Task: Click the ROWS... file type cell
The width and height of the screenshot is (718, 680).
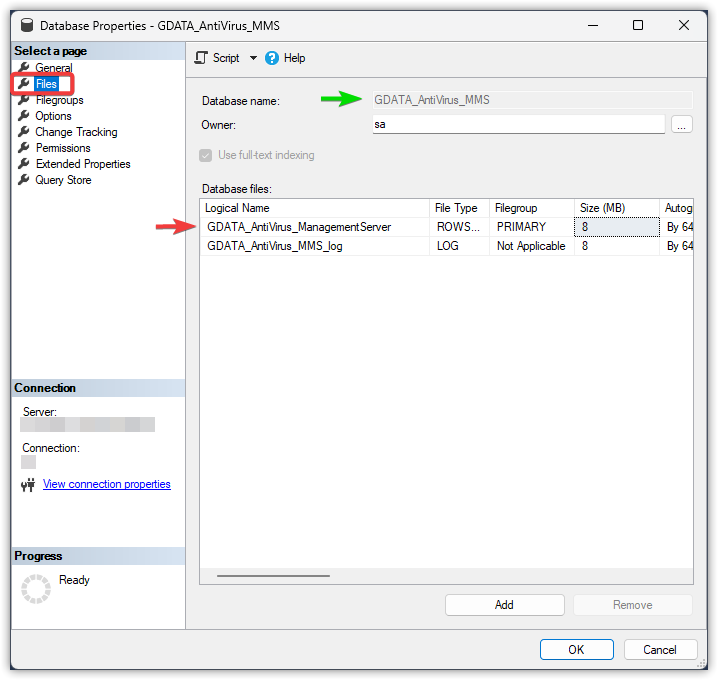Action: click(x=459, y=227)
